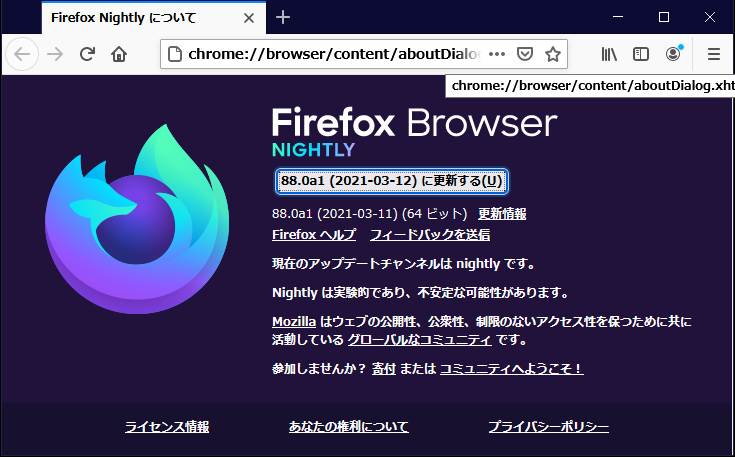Screen dimensions: 735x457
Task: Open a new tab with plus button
Action: point(283,17)
